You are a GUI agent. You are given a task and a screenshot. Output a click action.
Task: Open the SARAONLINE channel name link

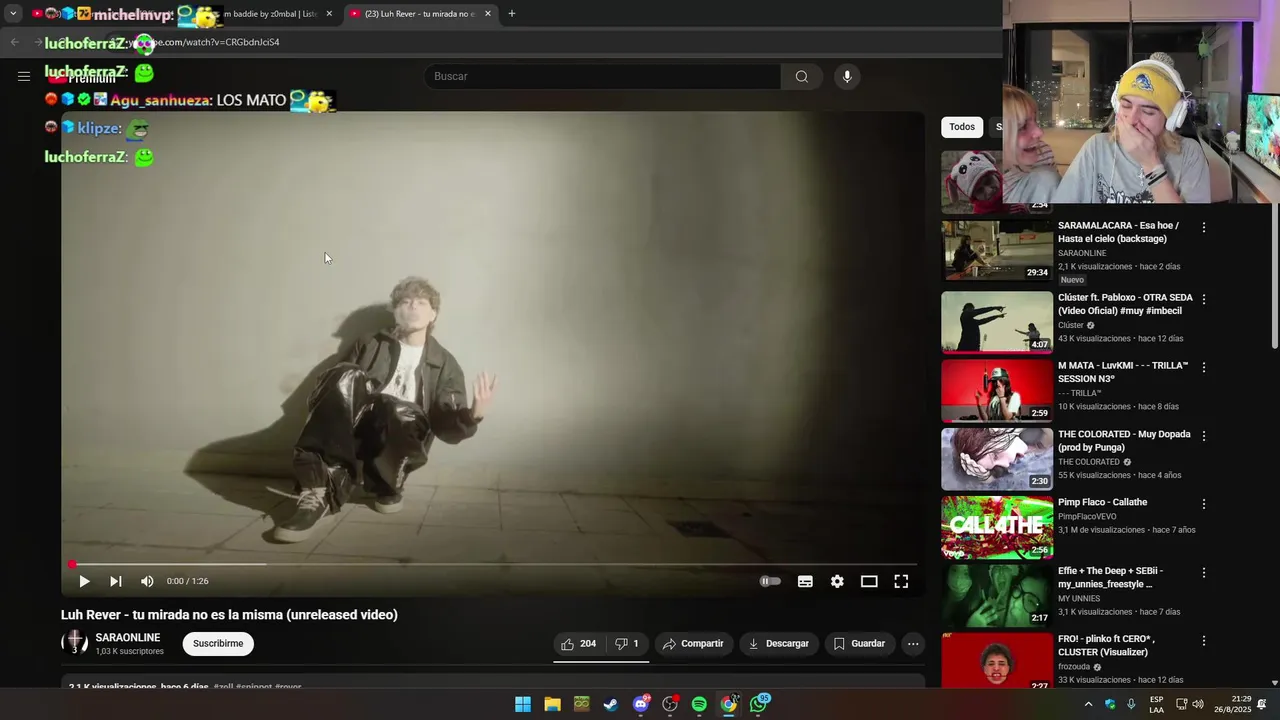[127, 637]
